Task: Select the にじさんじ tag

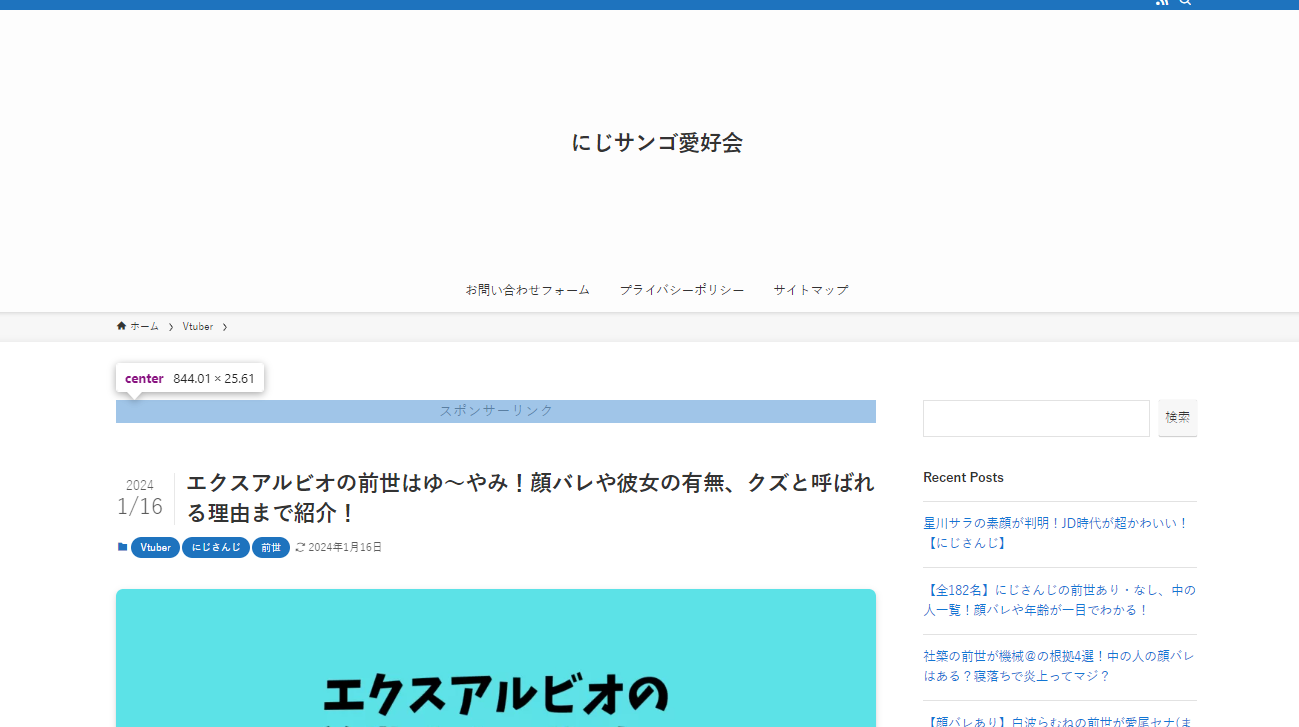Action: tap(216, 547)
